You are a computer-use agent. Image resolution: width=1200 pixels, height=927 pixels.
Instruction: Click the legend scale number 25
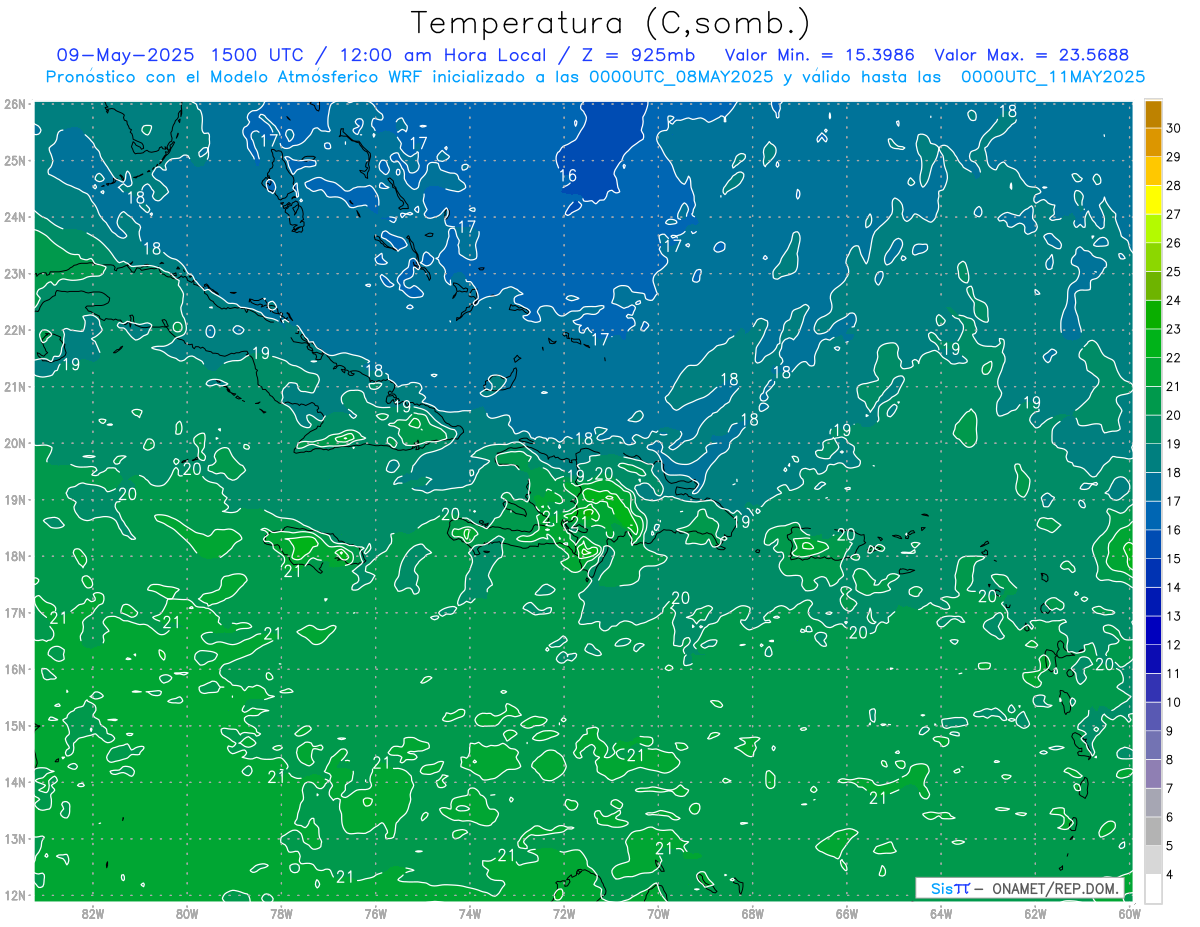coord(1173,272)
